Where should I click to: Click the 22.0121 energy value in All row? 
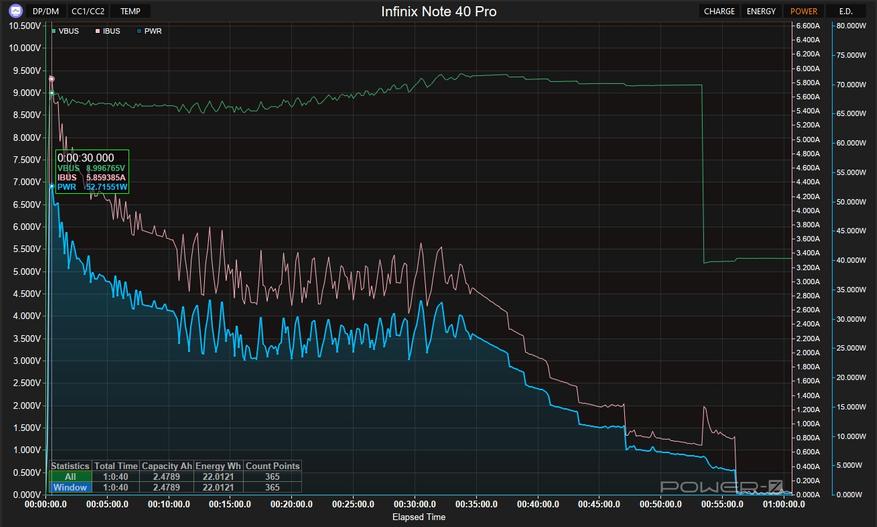coord(218,477)
